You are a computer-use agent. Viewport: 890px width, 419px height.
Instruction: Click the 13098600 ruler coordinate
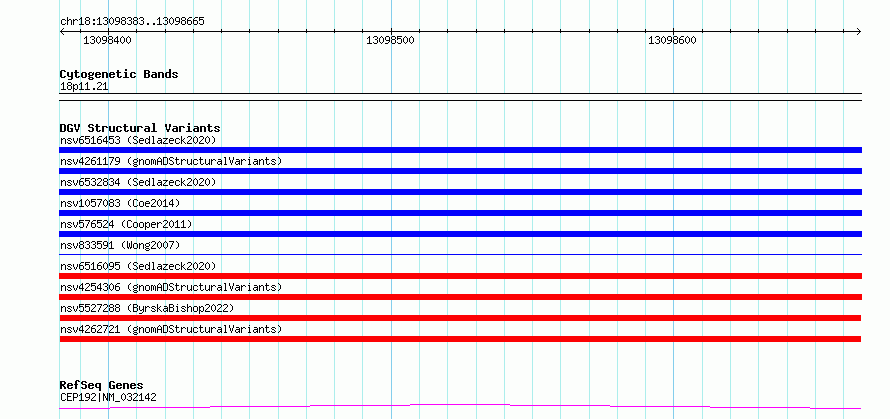(x=672, y=40)
